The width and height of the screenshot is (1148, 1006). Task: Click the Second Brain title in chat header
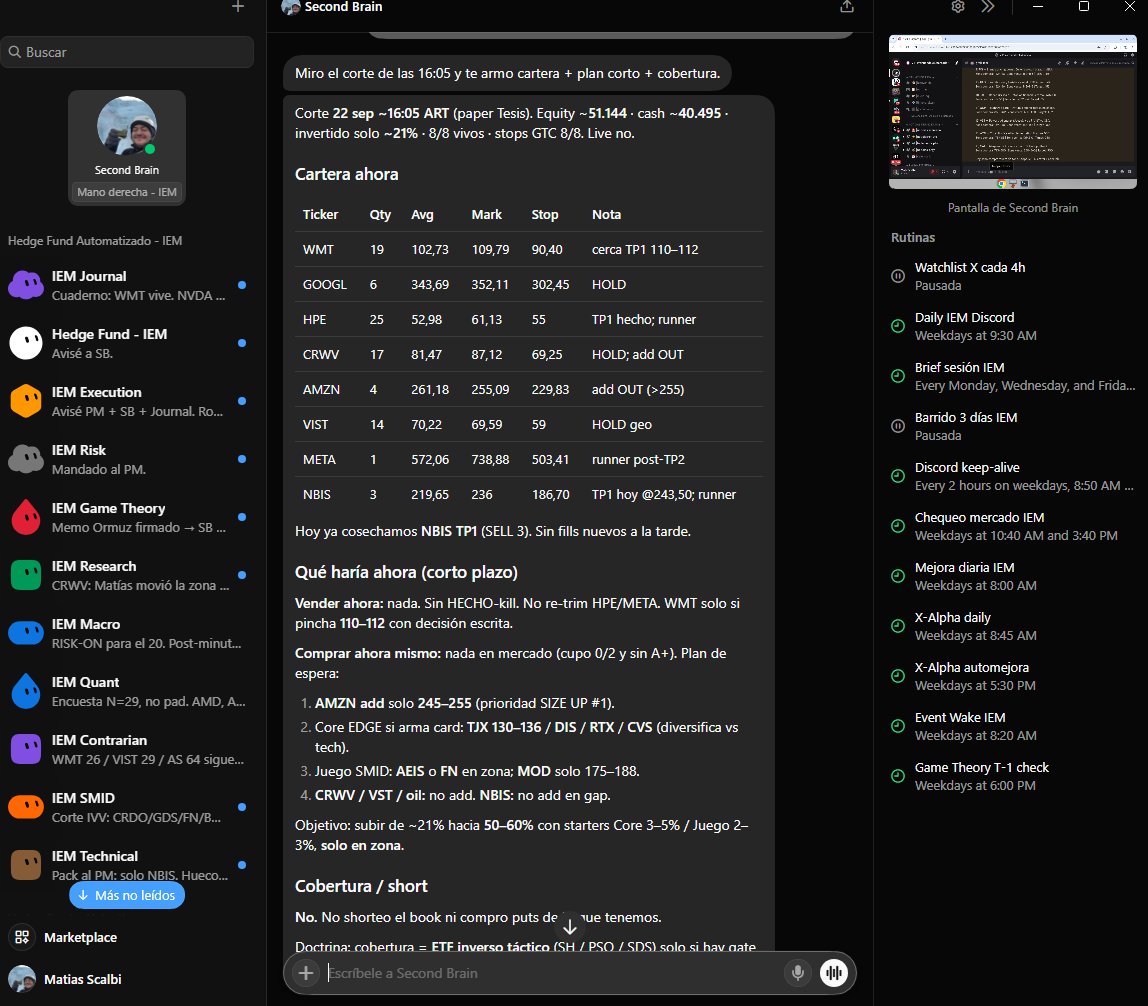pyautogui.click(x=343, y=7)
